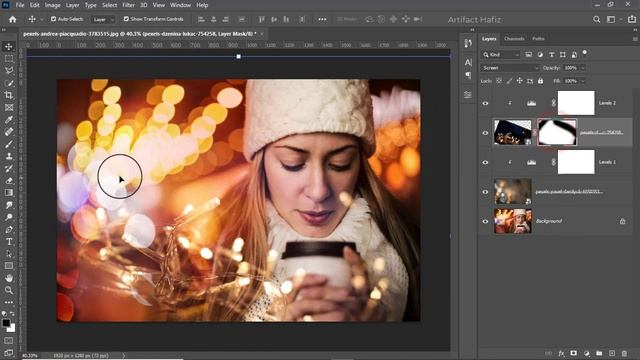This screenshot has height=360, width=640.
Task: Toggle Show Transform Controls checkbox
Action: (126, 19)
